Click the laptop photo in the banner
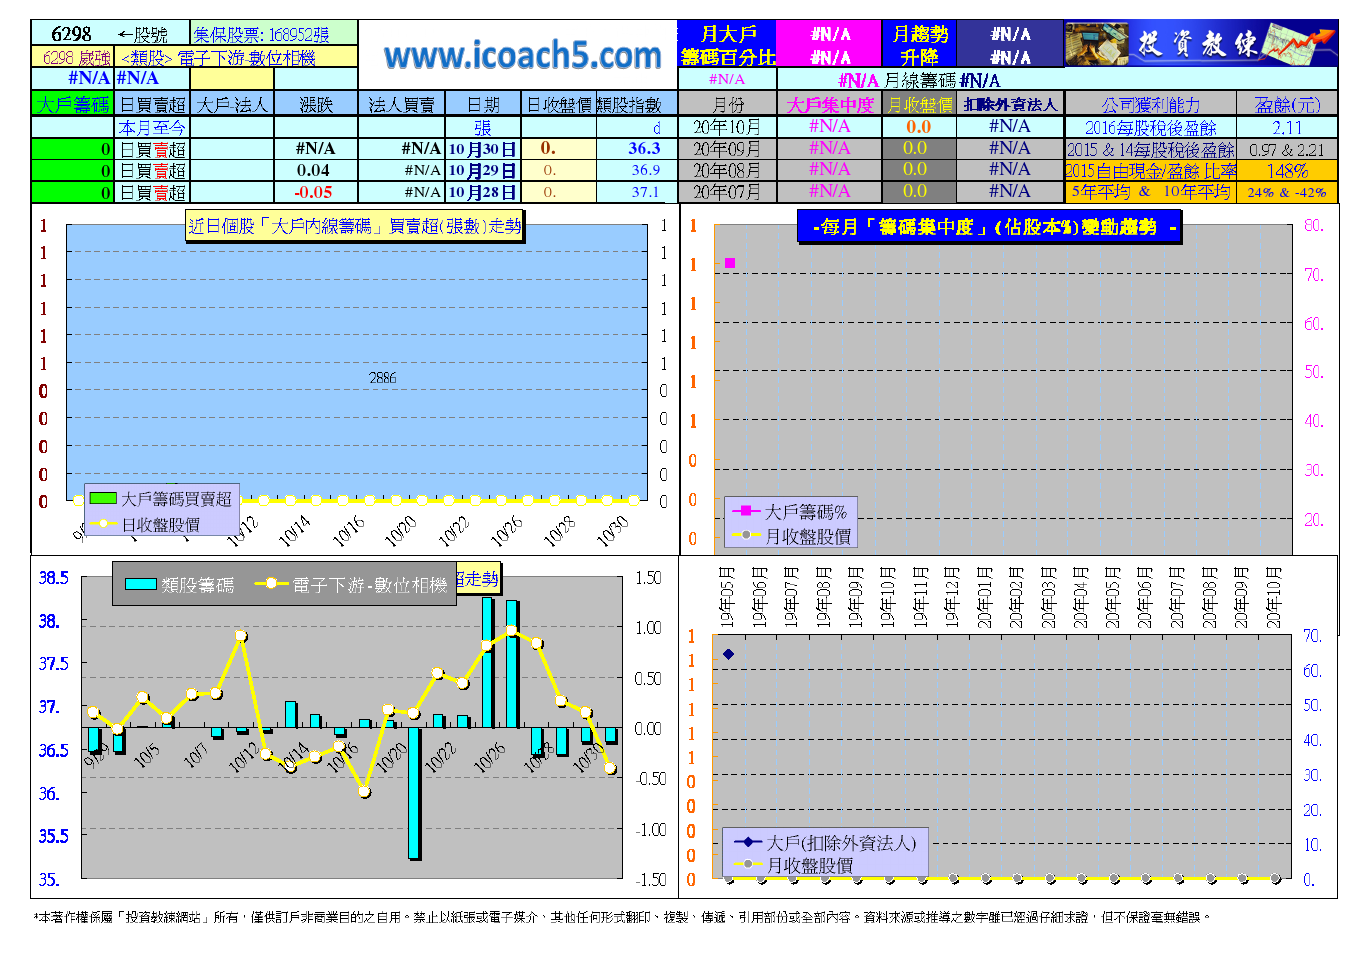The height and width of the screenshot is (967, 1366). [x=1096, y=44]
